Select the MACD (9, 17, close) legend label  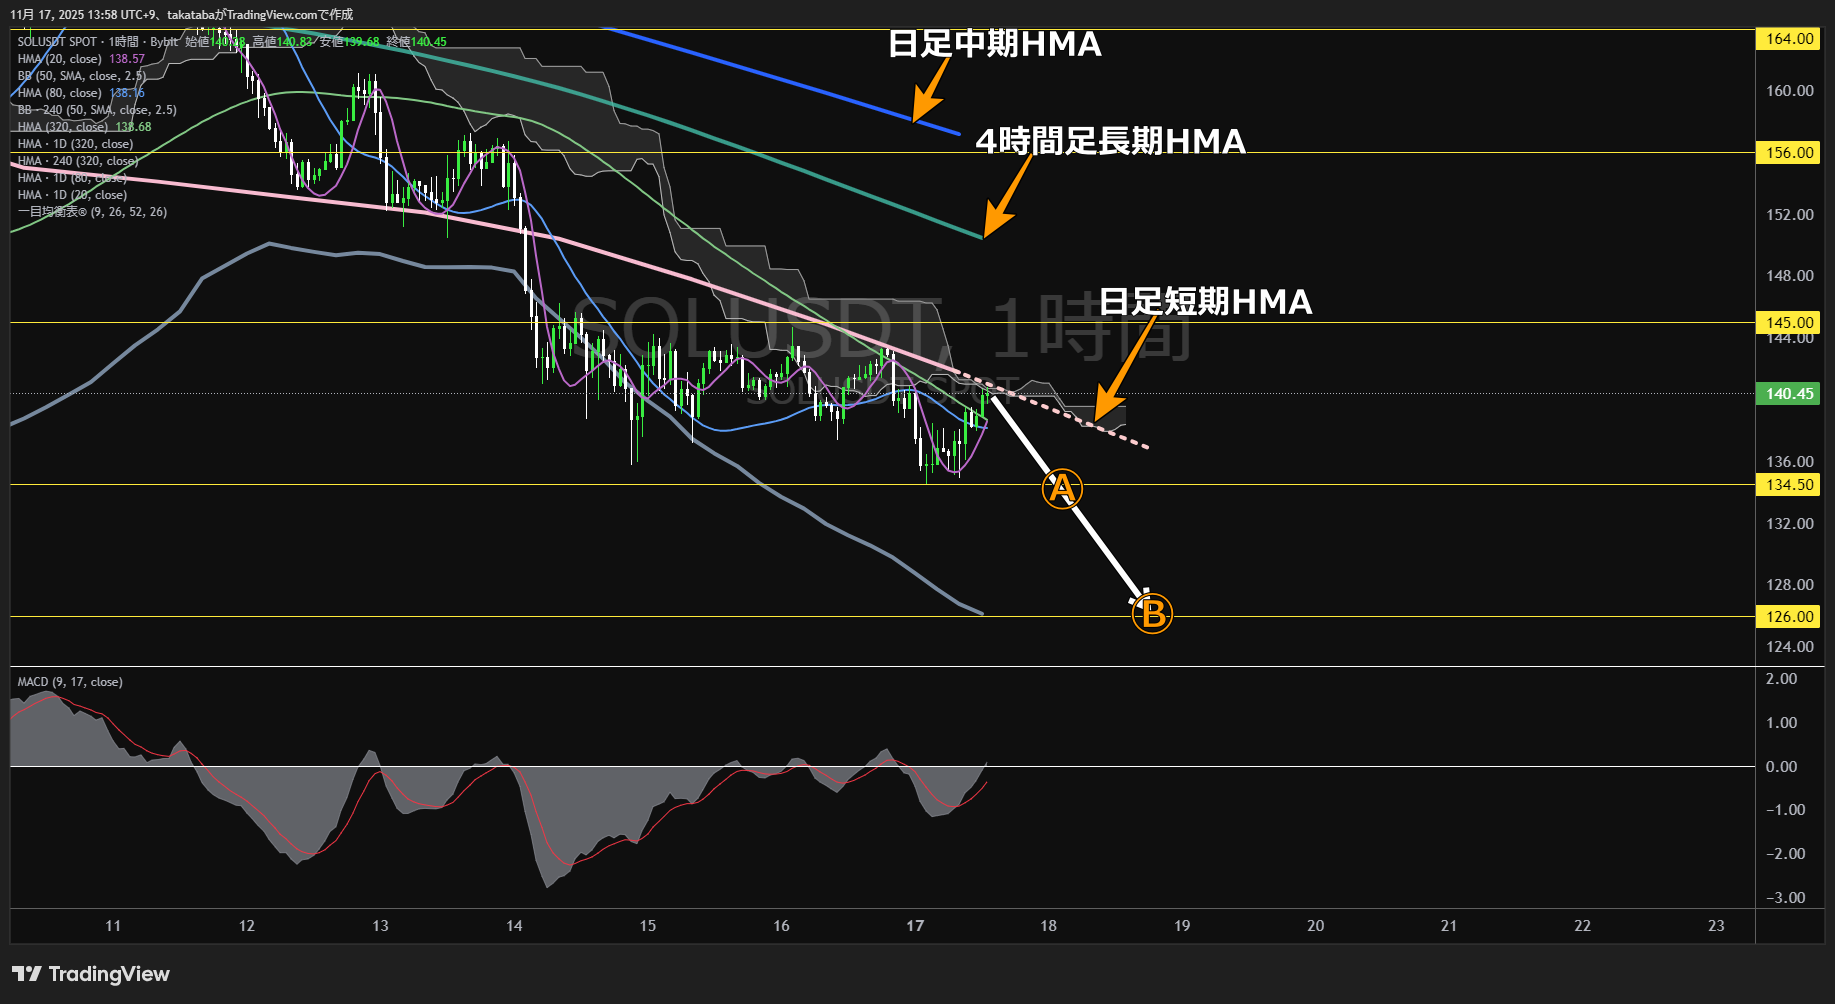[70, 682]
